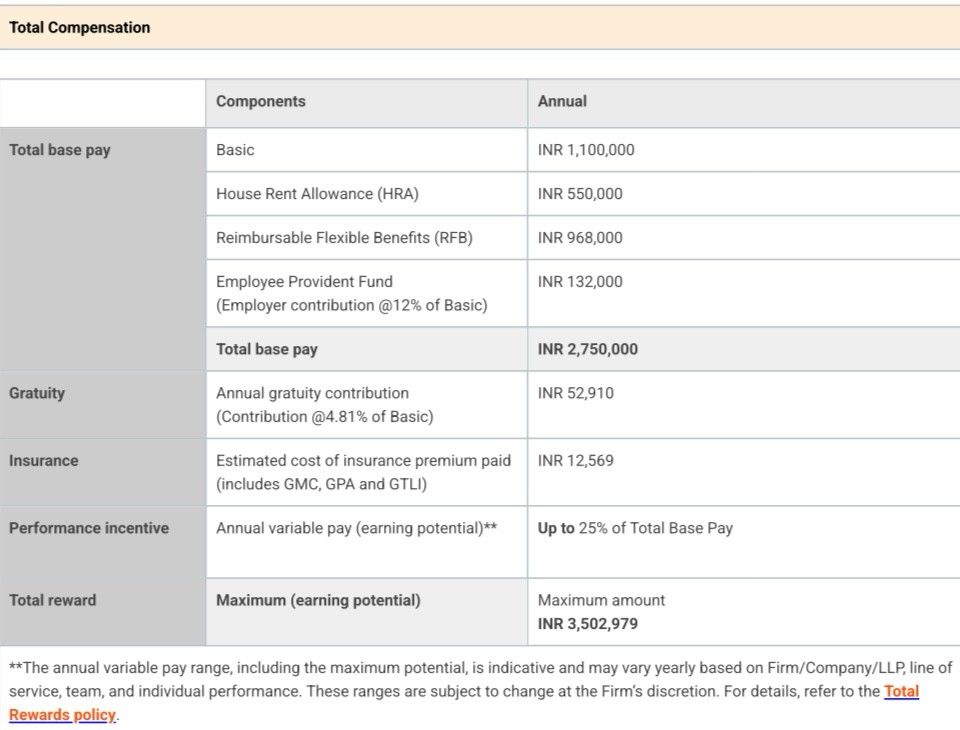Click the Annual variable pay description

356,528
